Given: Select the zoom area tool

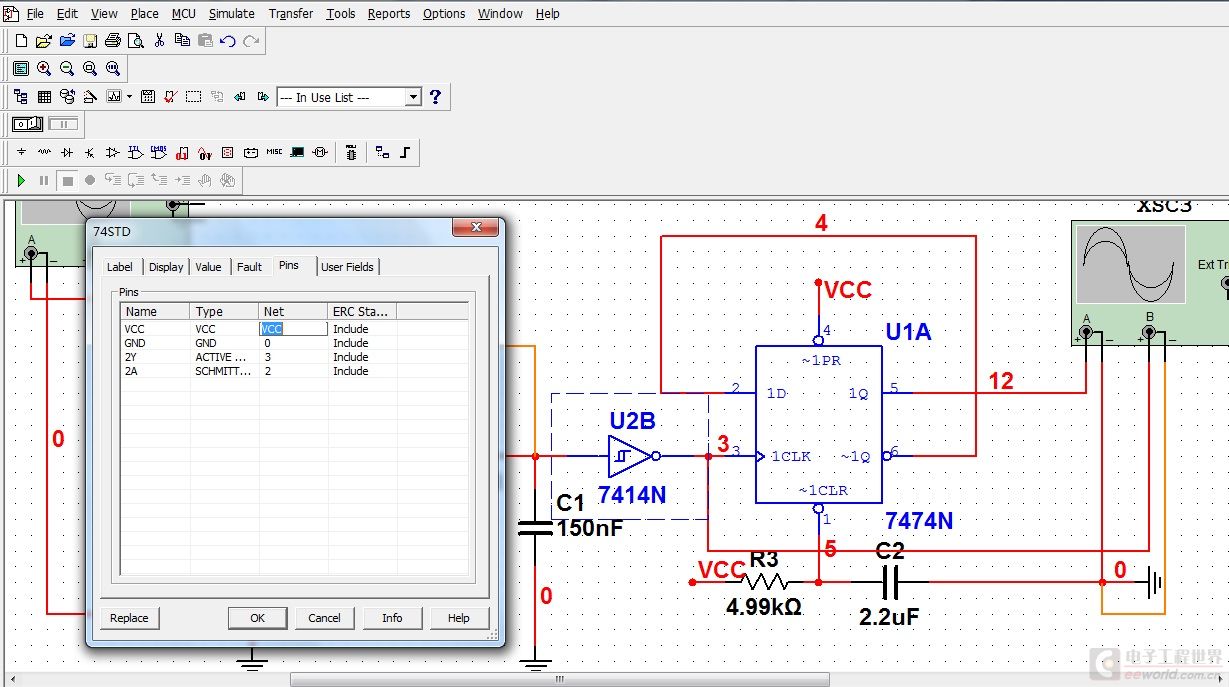Looking at the screenshot, I should (x=90, y=68).
